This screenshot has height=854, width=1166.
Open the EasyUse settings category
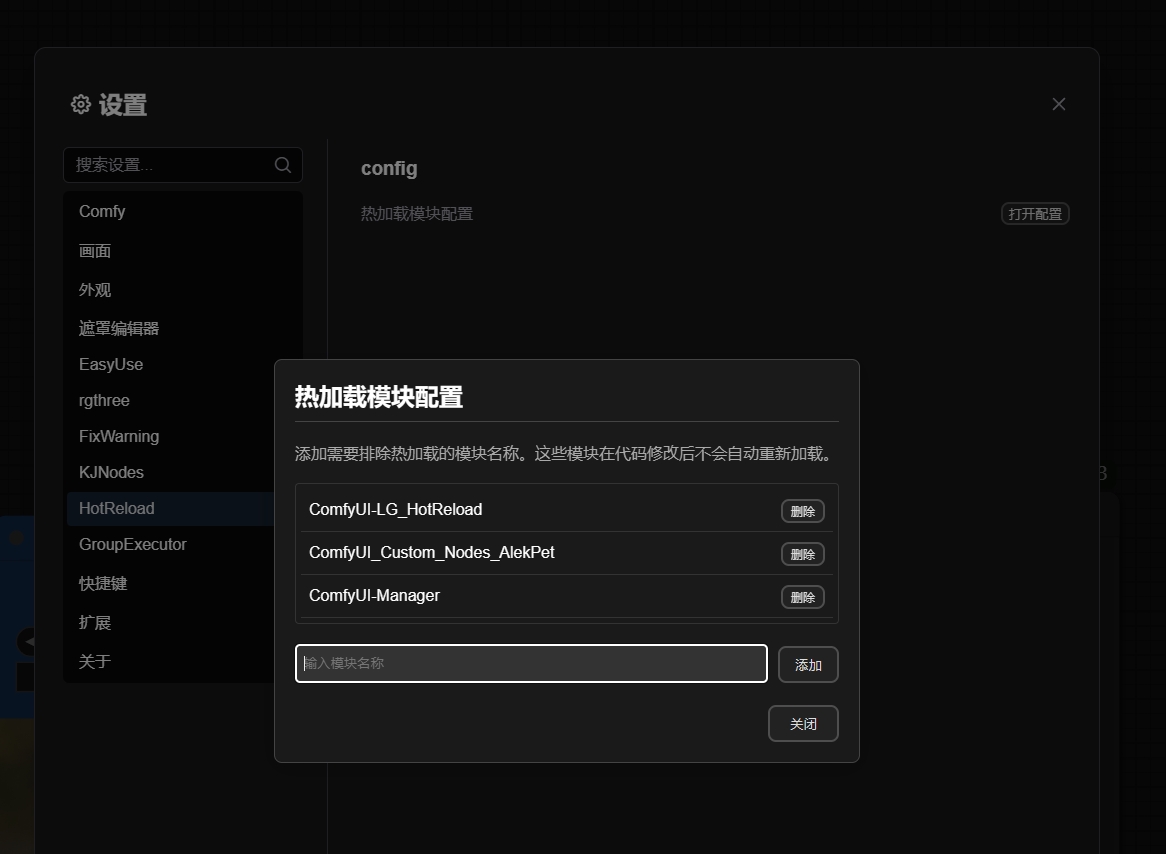183,365
